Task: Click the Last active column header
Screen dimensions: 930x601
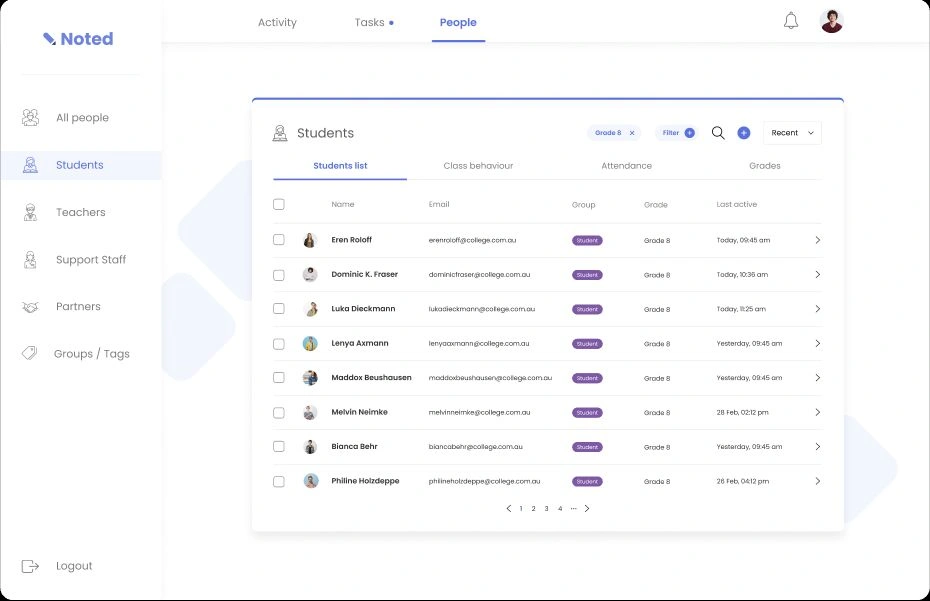Action: pos(737,204)
